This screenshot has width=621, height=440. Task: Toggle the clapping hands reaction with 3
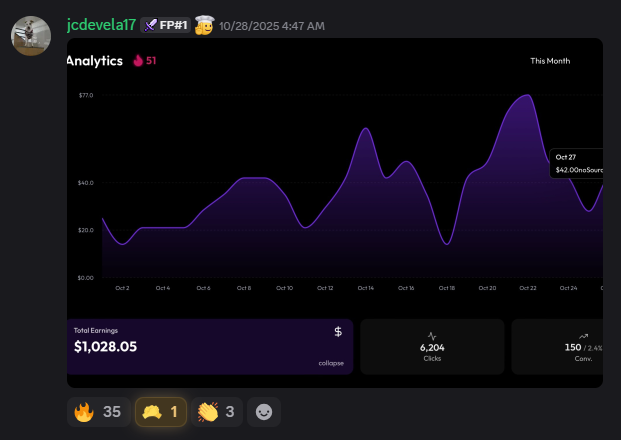pos(216,411)
